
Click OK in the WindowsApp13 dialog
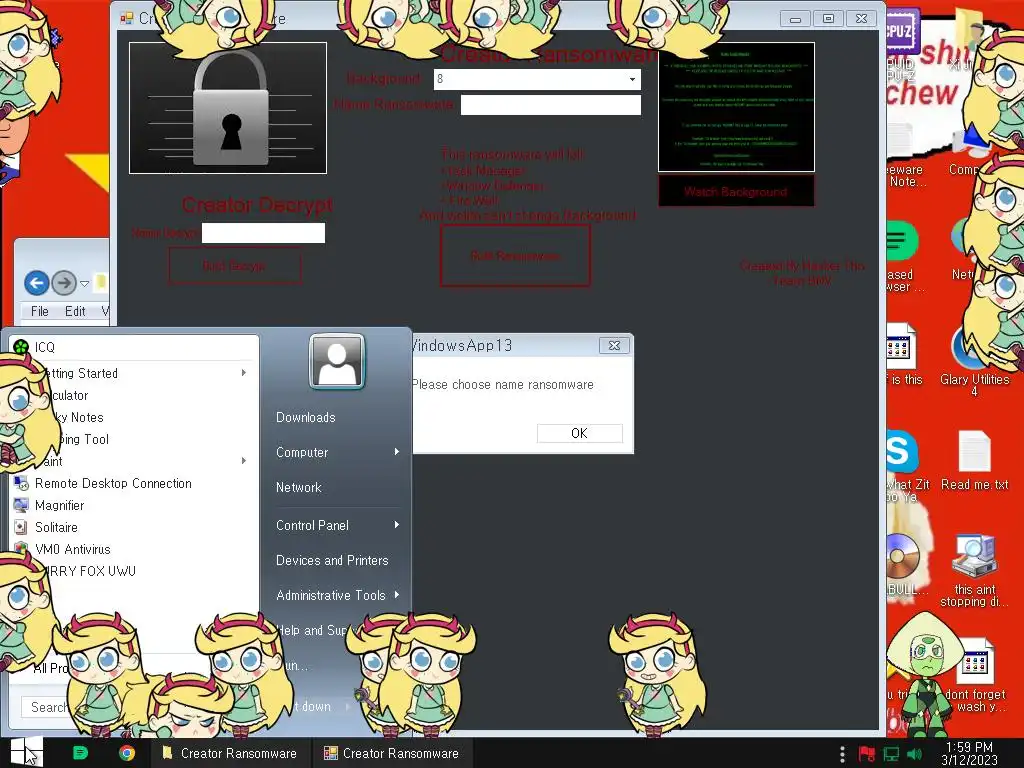point(579,433)
